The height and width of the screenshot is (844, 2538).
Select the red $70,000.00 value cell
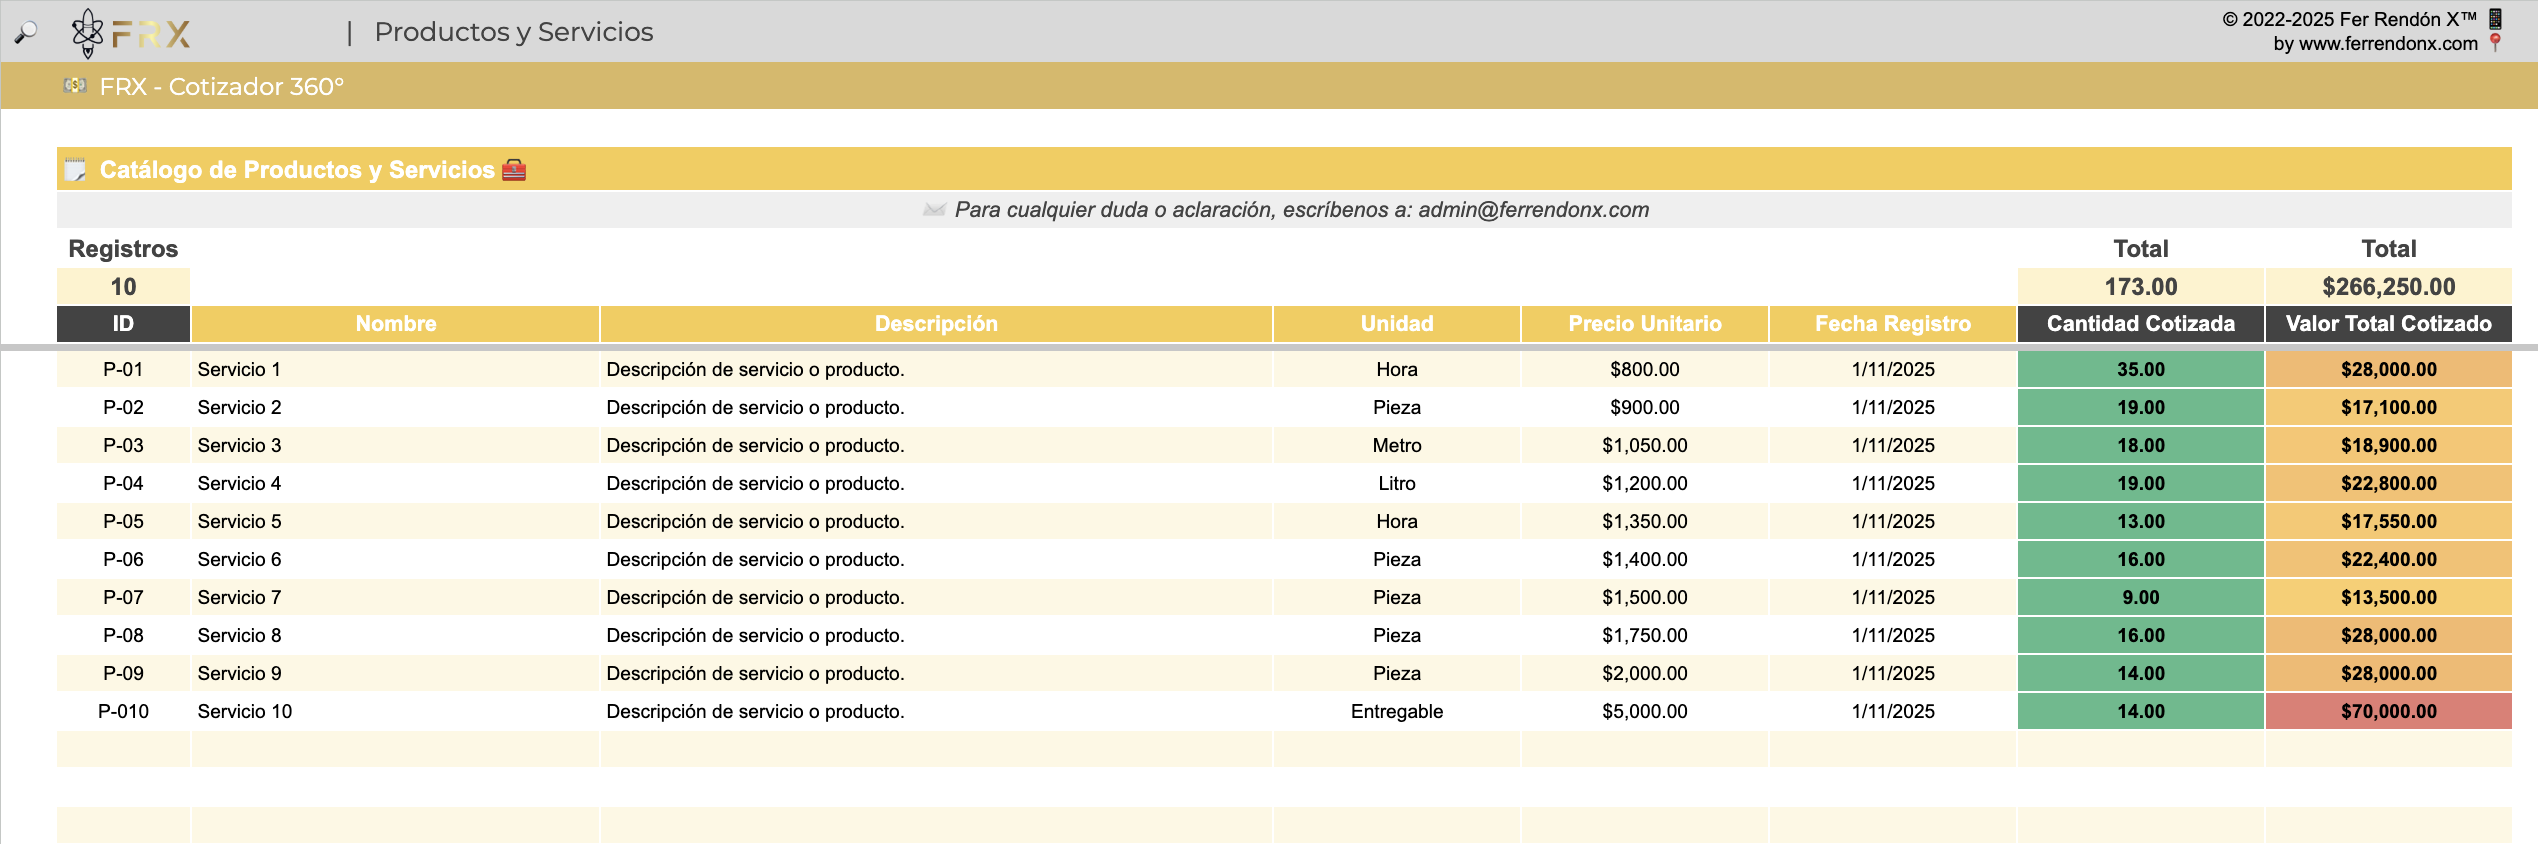[2388, 711]
